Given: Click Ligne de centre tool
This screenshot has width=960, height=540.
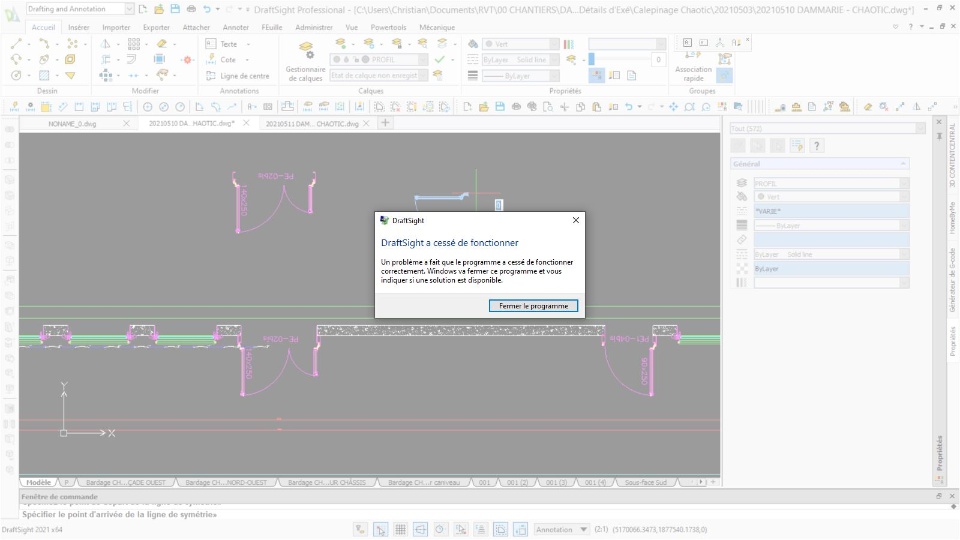Looking at the screenshot, I should coord(238,76).
